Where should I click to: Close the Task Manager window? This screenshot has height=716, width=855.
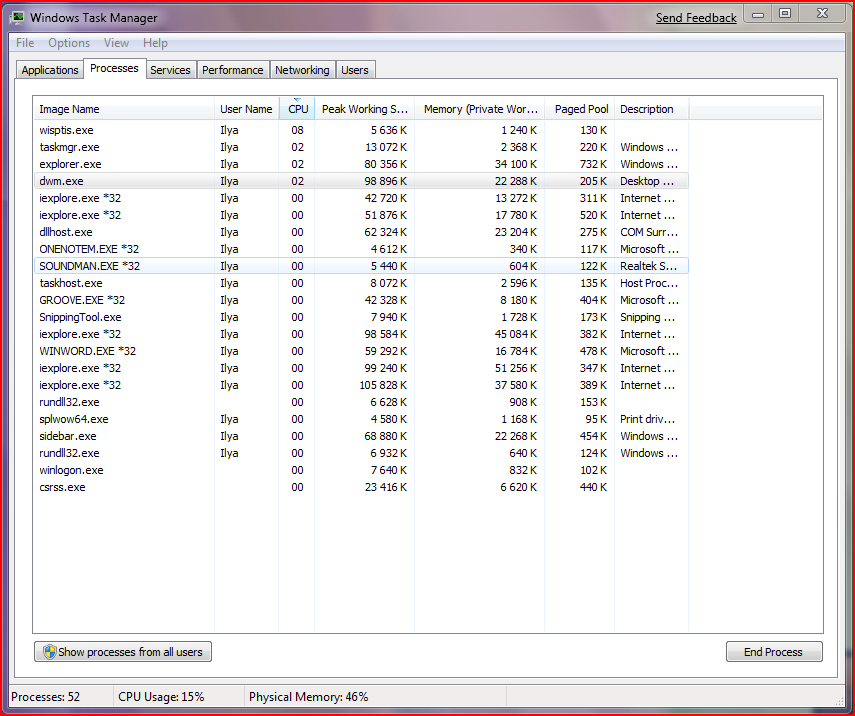pos(822,14)
